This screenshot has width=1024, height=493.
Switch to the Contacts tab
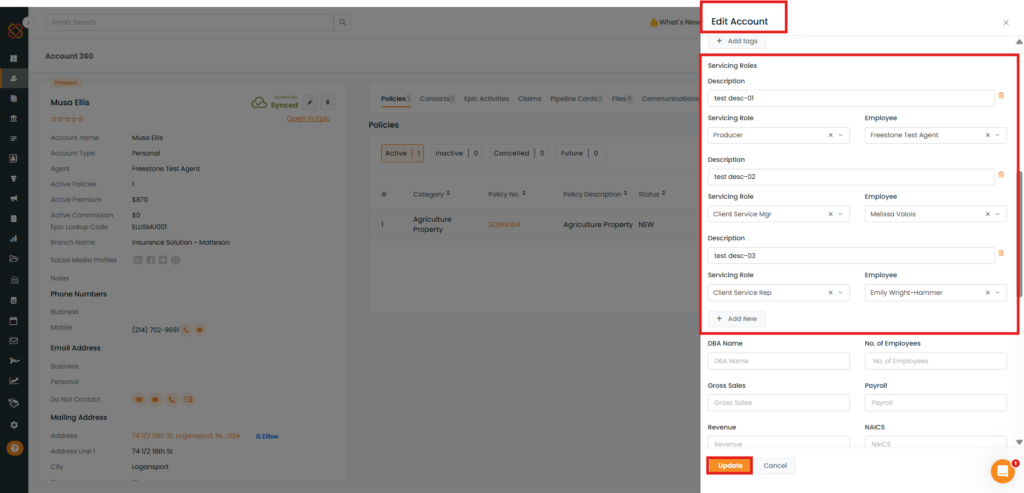(x=433, y=99)
